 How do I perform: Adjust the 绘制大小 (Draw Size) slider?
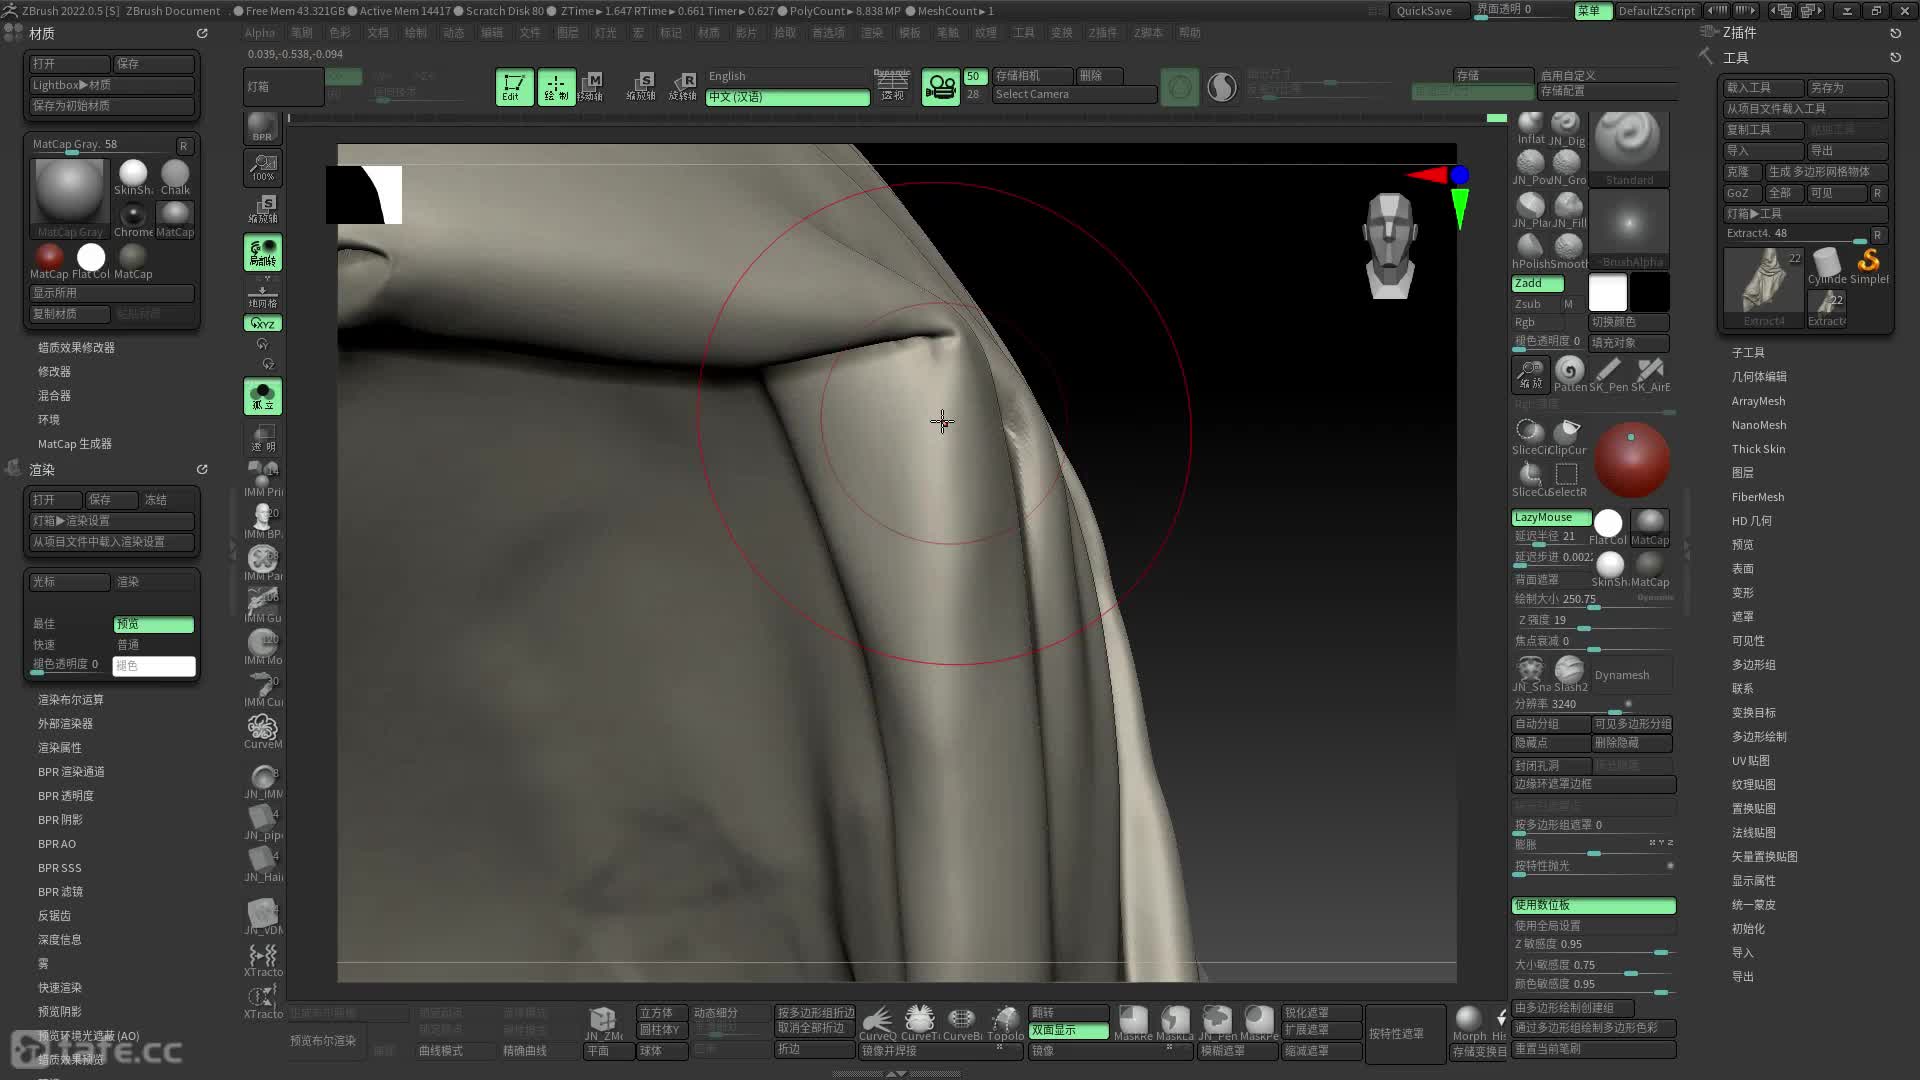[x=1593, y=600]
